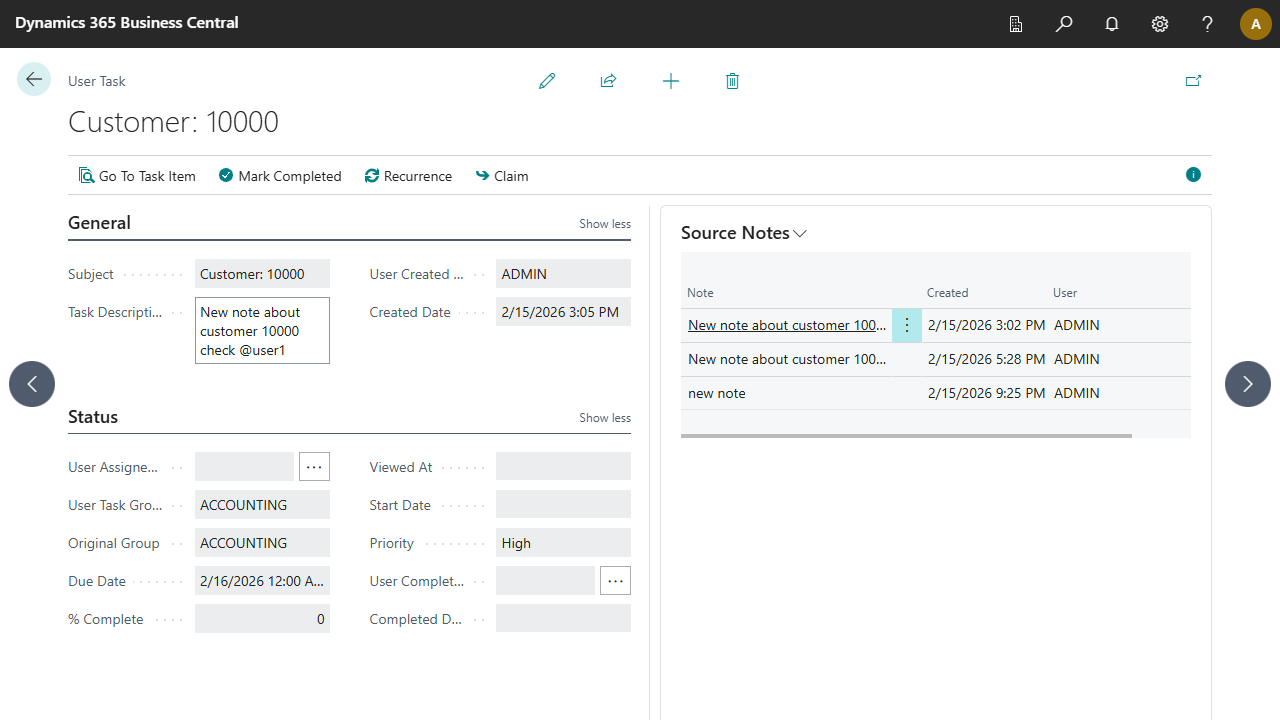This screenshot has width=1280, height=720.
Task: Open page in new window icon
Action: (1193, 81)
